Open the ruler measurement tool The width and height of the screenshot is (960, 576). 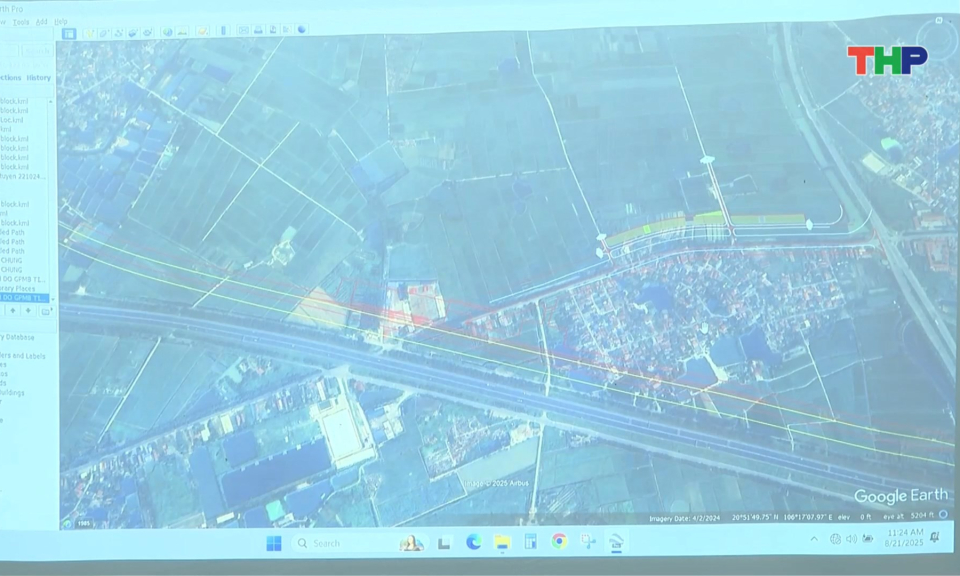223,32
